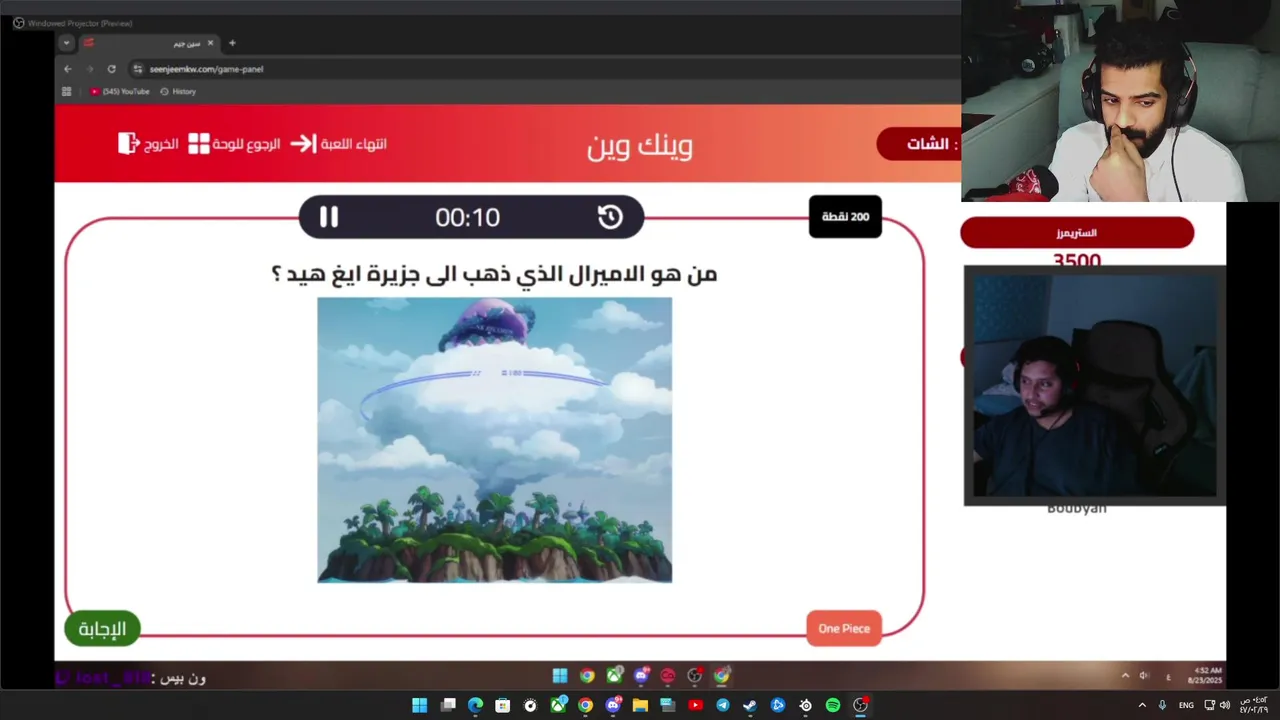Open Telegram on the main taskbar
Viewport: 1280px width, 720px height.
coord(723,705)
